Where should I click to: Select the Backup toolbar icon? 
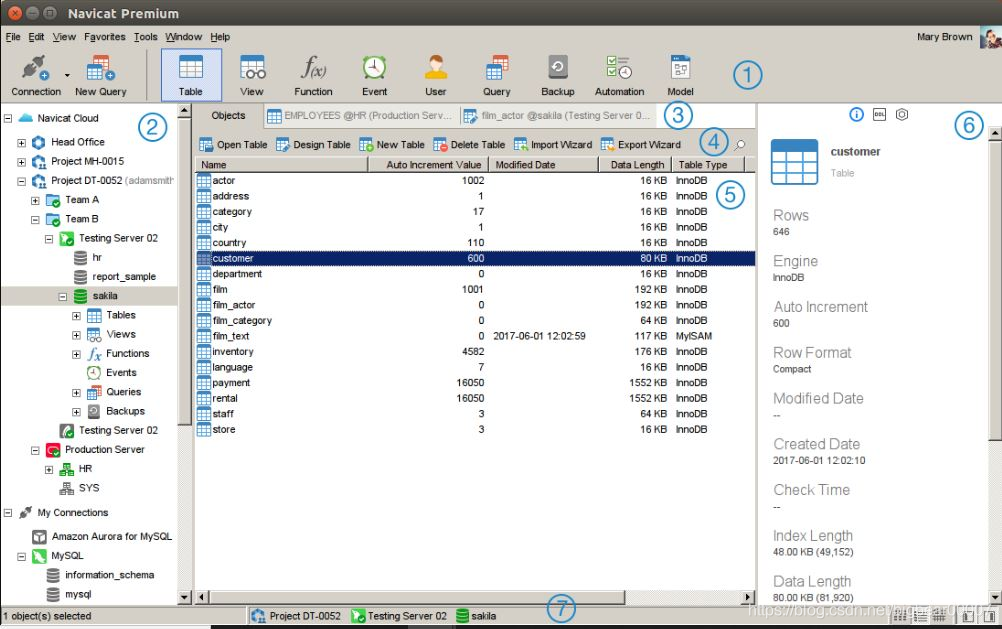pyautogui.click(x=558, y=75)
